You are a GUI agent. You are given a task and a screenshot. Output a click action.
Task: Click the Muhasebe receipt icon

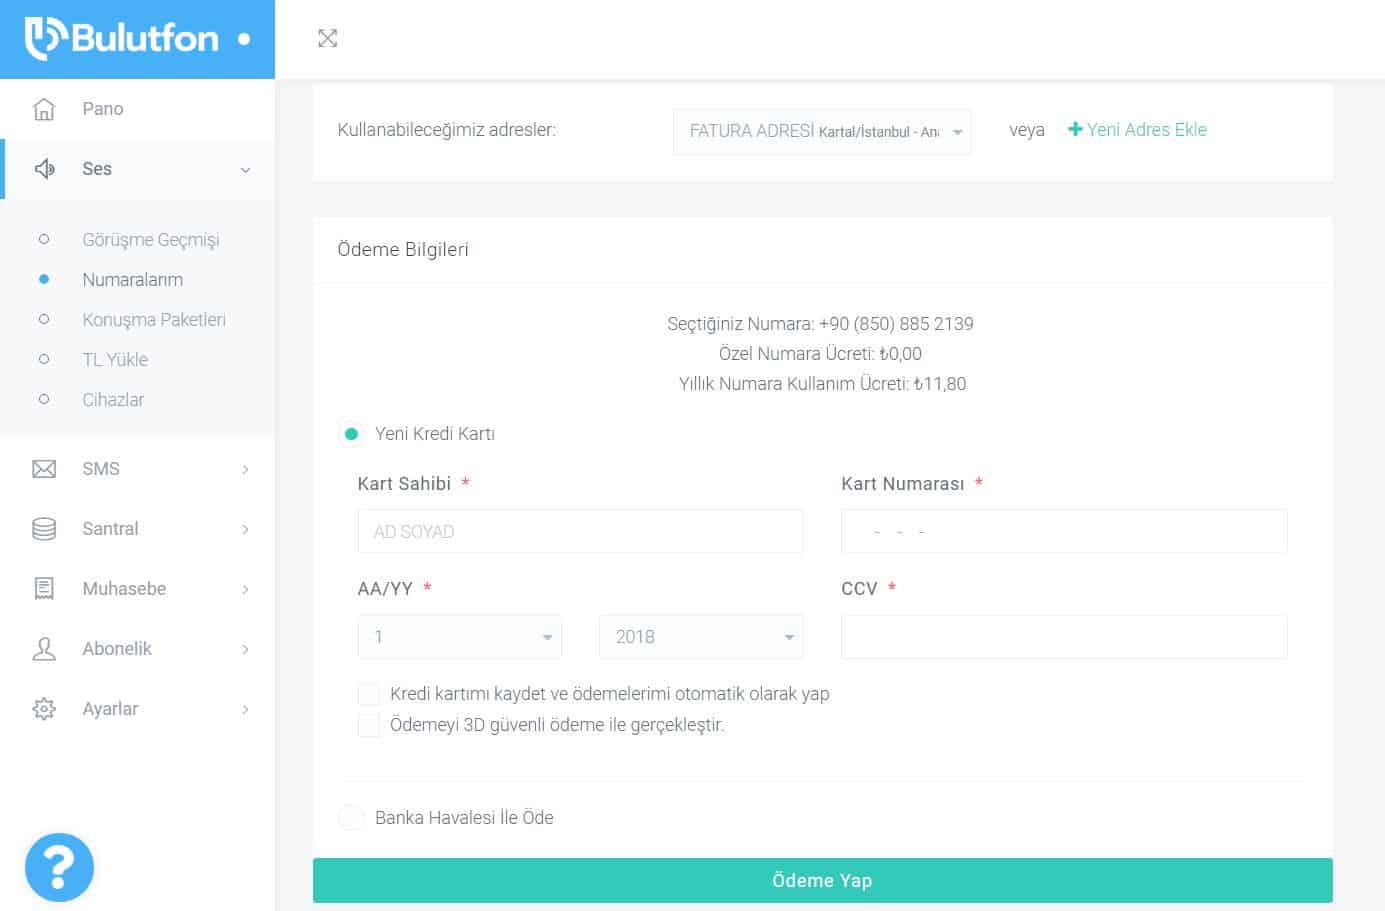click(x=44, y=589)
